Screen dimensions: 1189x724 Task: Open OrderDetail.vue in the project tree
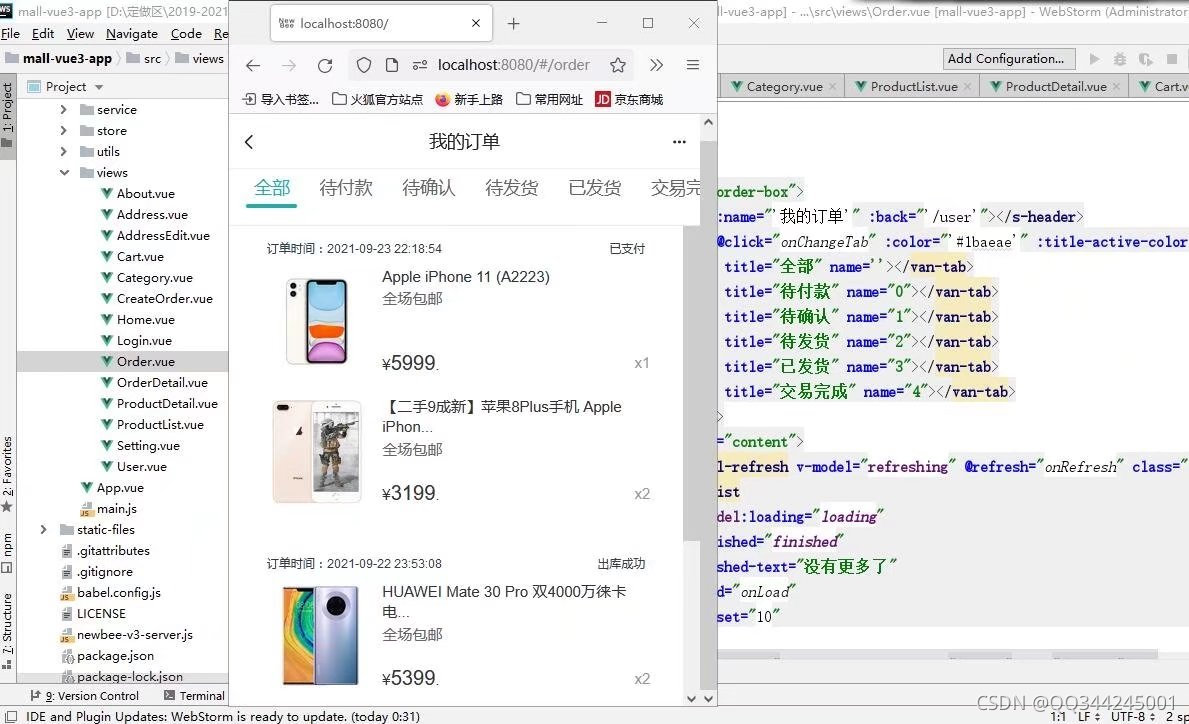[x=162, y=382]
